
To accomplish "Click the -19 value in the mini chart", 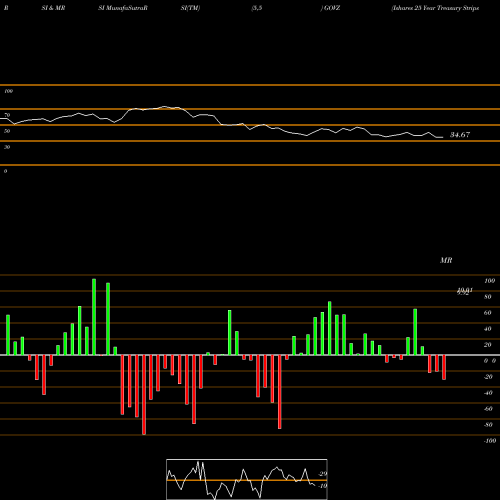I will point(323,486).
